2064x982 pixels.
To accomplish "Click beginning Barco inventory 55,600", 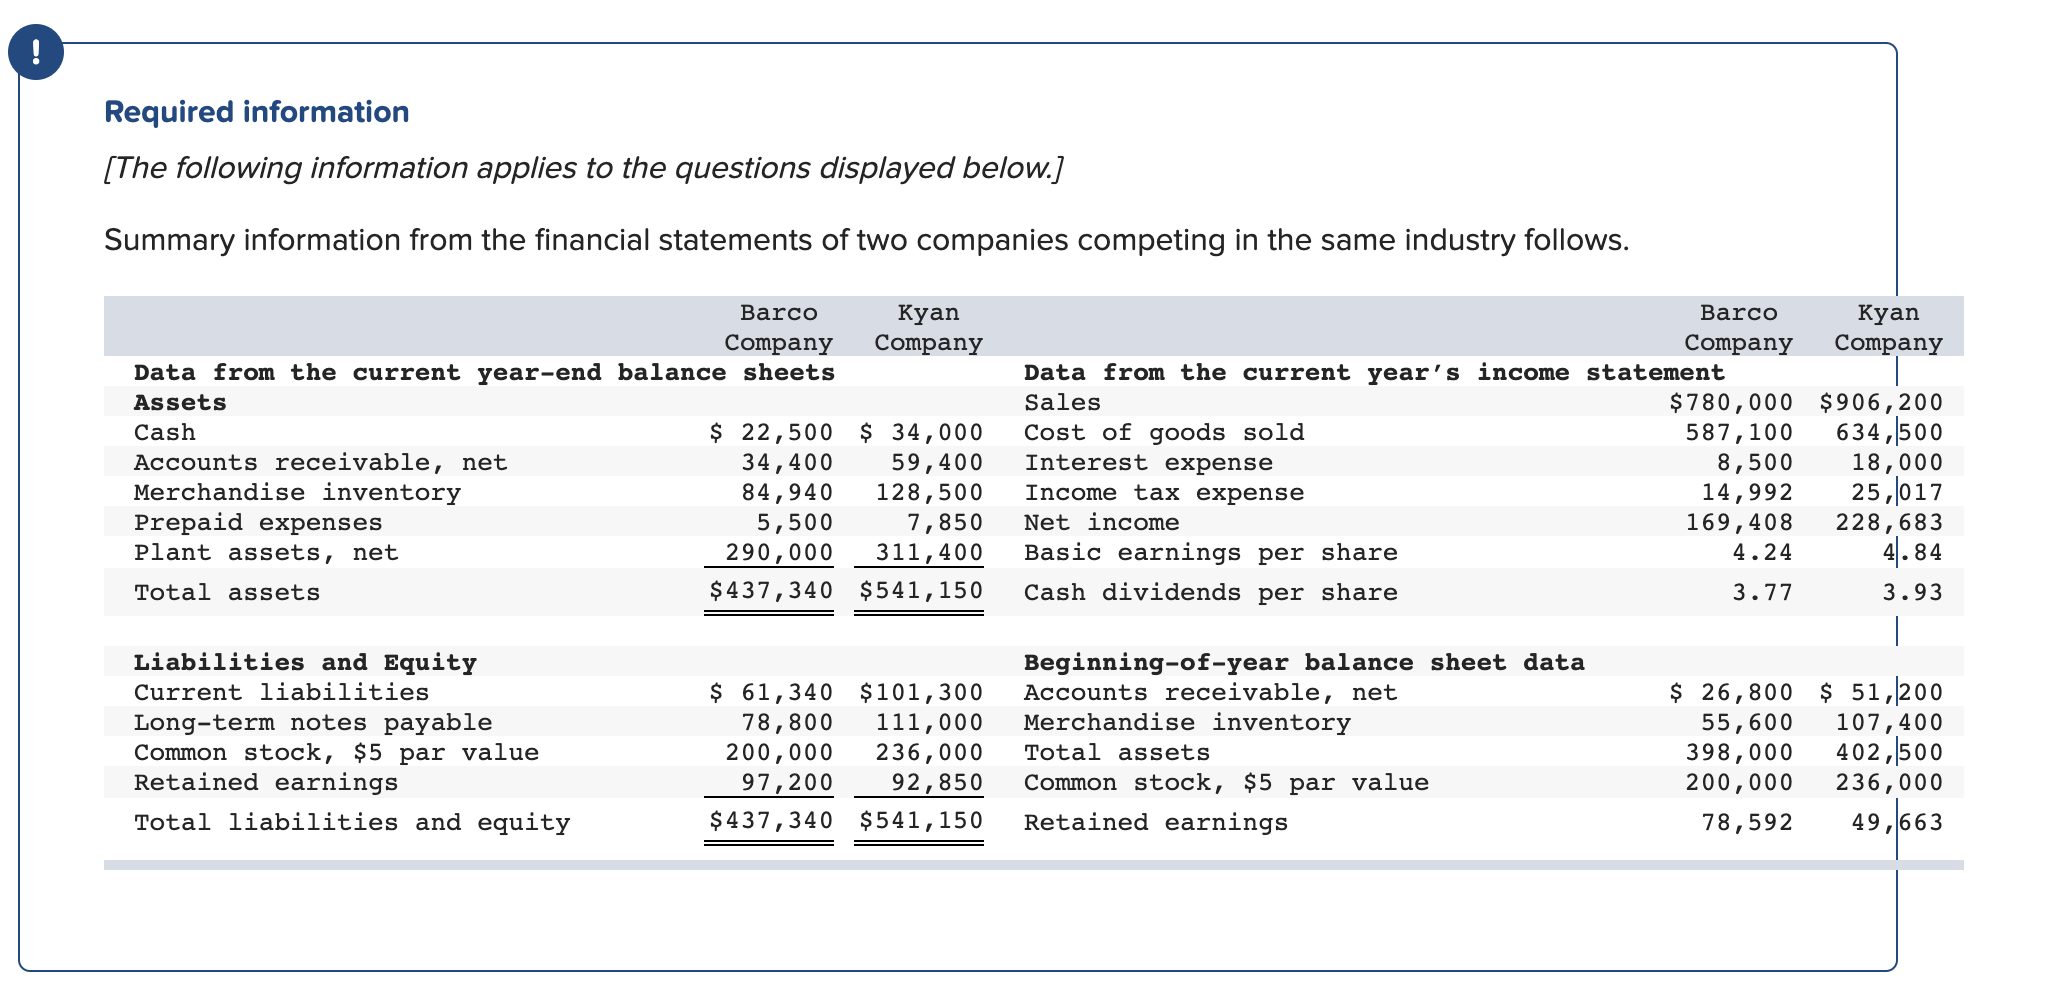I will (1747, 722).
